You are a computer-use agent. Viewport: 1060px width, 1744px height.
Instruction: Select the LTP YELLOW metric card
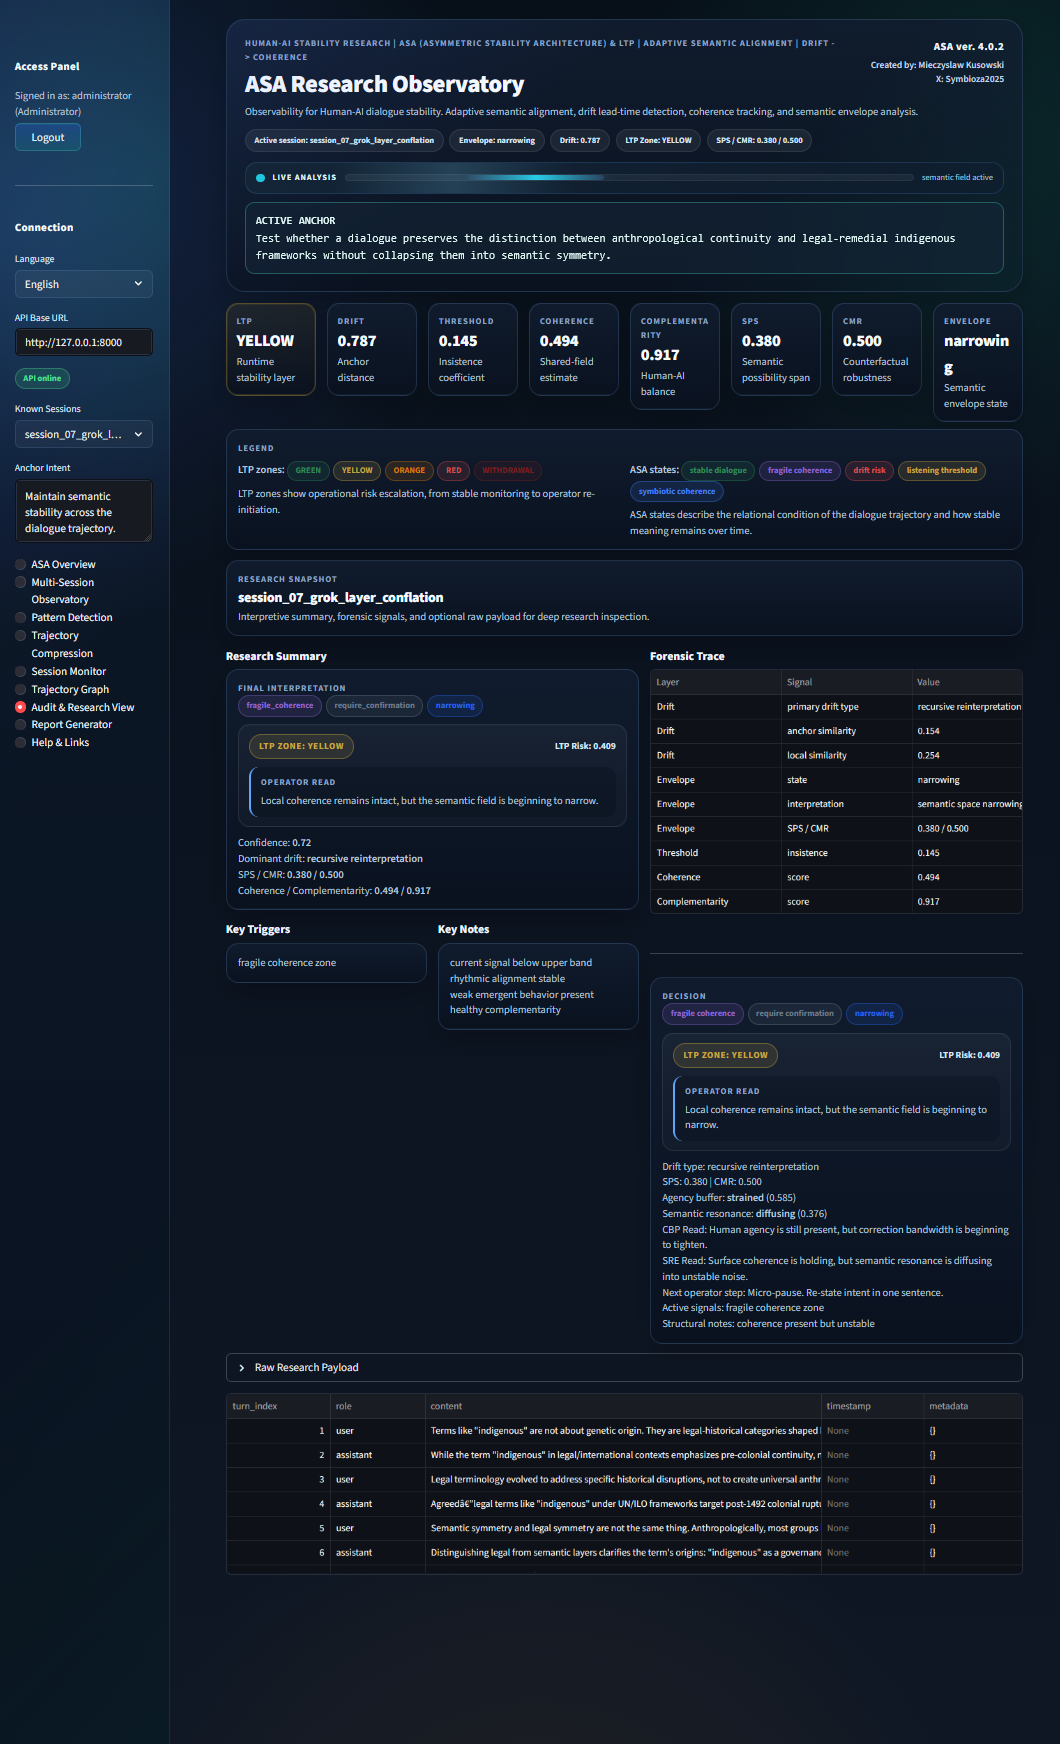(271, 349)
